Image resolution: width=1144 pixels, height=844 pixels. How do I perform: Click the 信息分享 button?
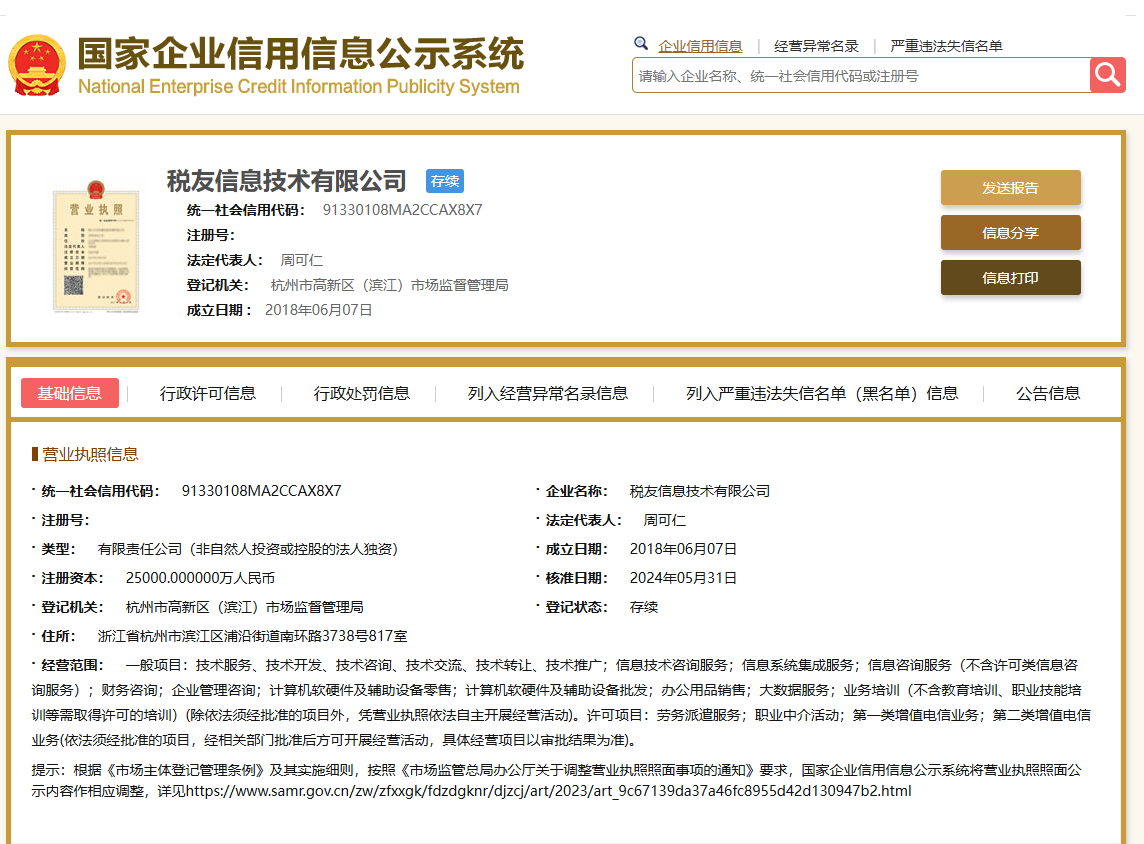coord(1010,233)
